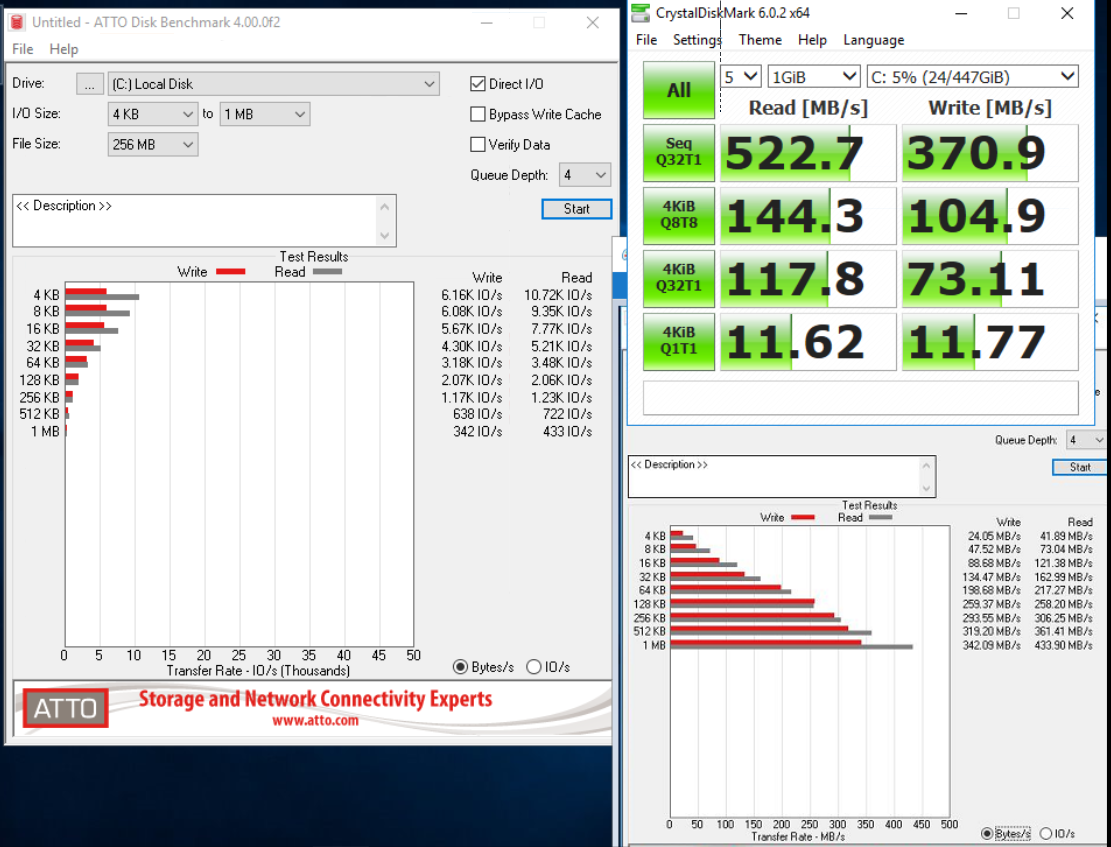Open the File menu in ATTO Disk Benchmark
The image size is (1111, 847).
[x=23, y=49]
